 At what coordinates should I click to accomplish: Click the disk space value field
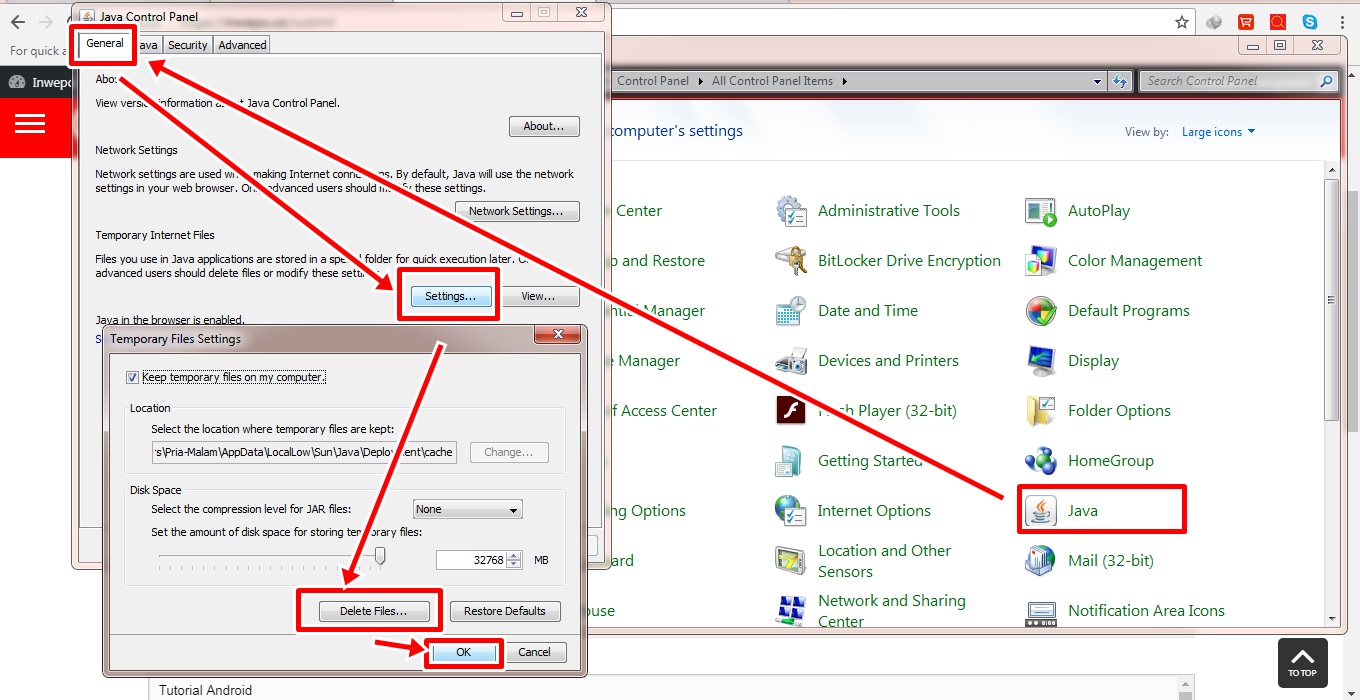point(472,561)
